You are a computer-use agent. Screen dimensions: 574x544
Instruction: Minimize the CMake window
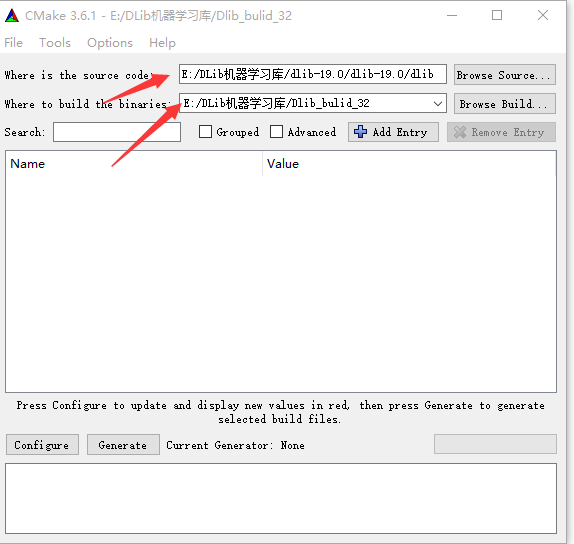click(x=452, y=15)
